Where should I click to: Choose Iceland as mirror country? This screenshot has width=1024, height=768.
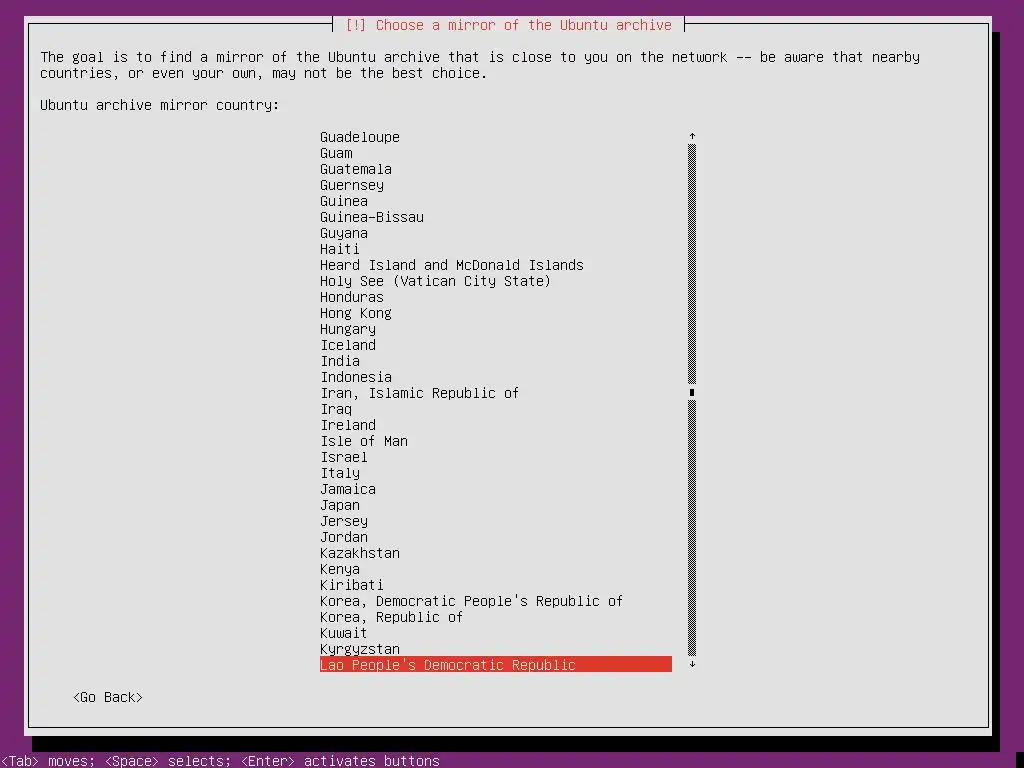pyautogui.click(x=347, y=345)
